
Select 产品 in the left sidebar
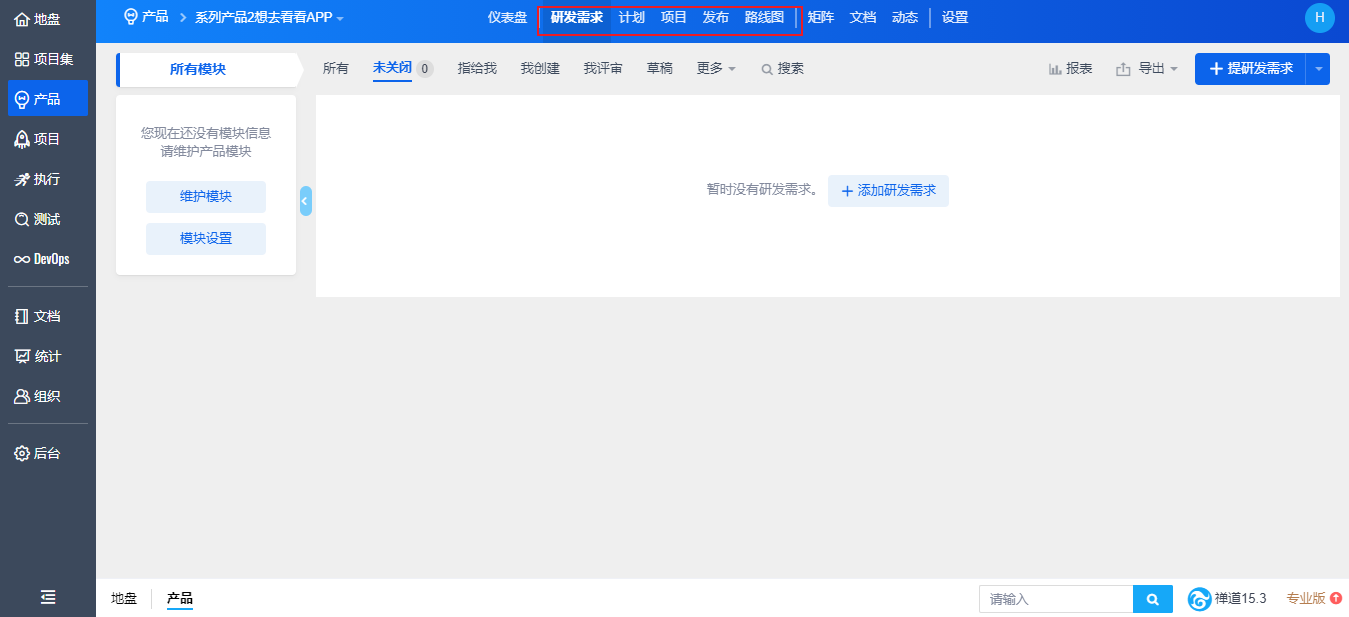pos(47,99)
